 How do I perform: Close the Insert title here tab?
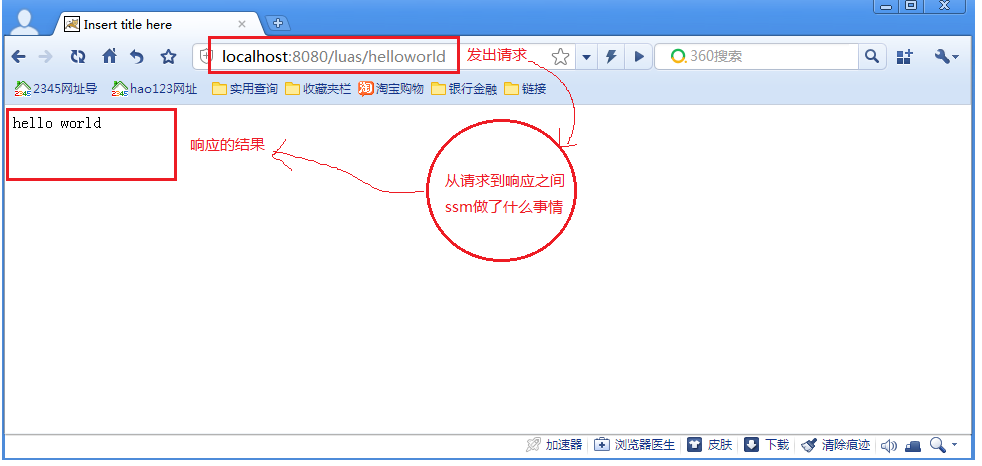coord(242,24)
